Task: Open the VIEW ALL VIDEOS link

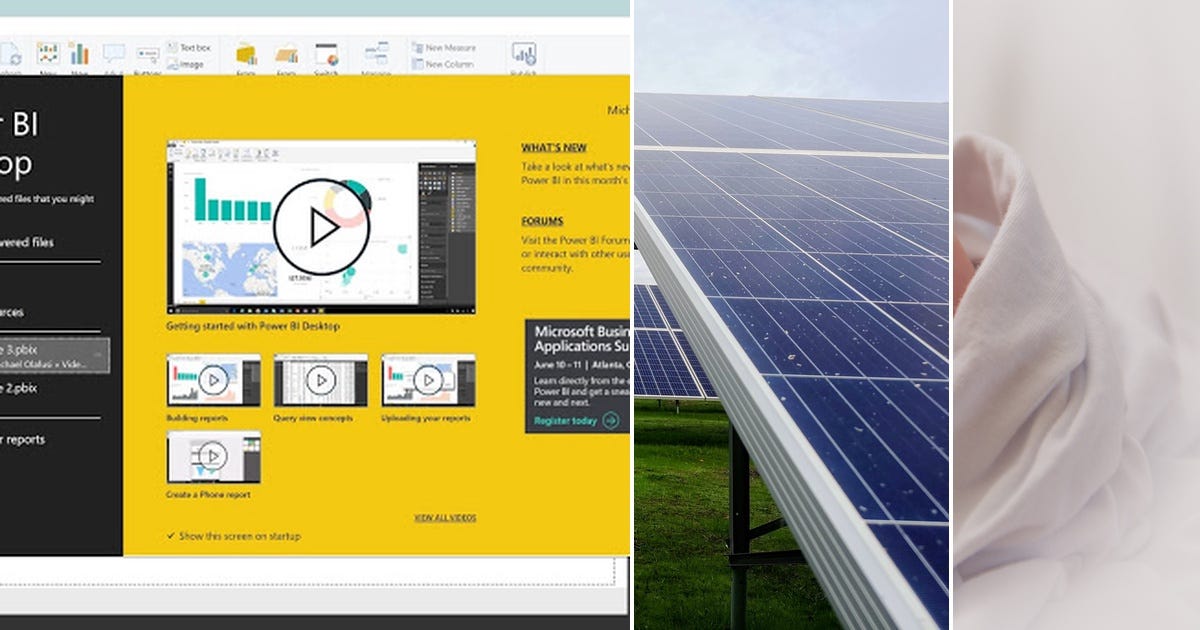Action: point(445,516)
